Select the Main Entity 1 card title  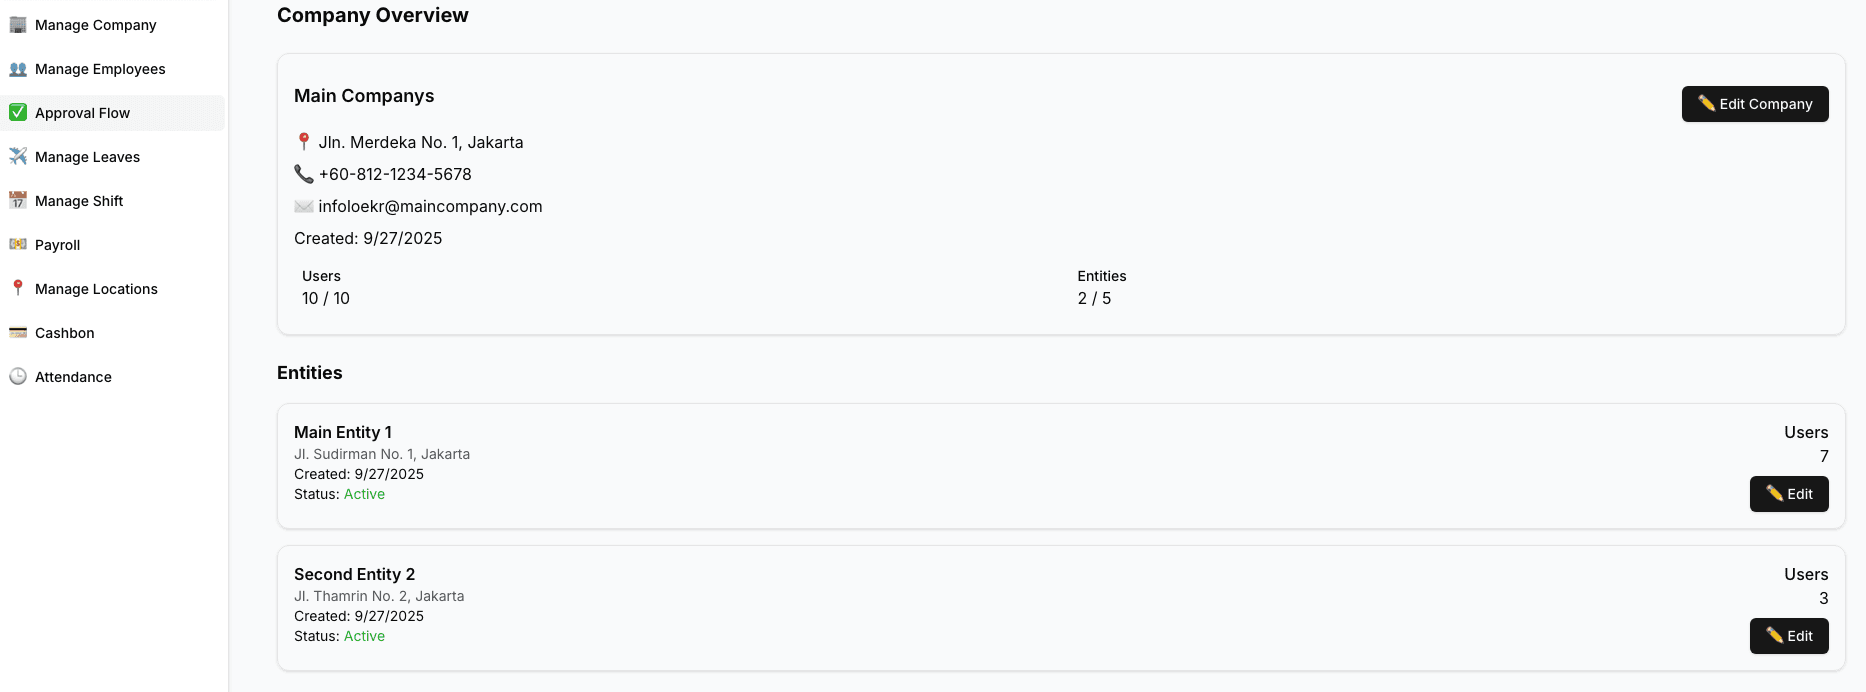click(343, 432)
